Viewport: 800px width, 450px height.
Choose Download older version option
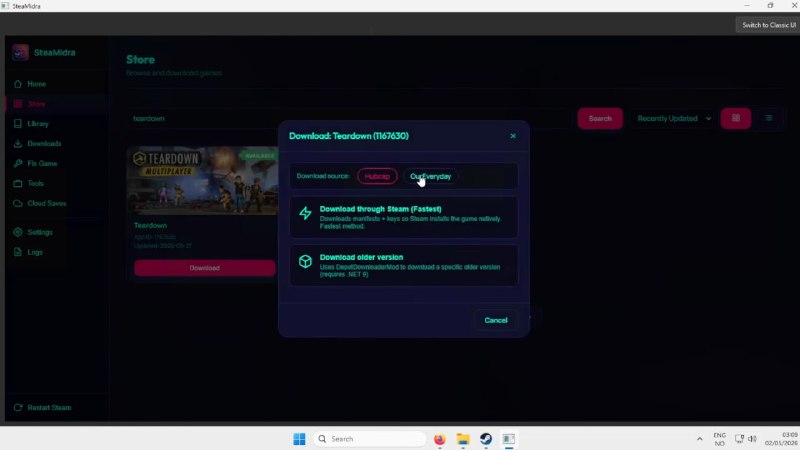tap(404, 265)
